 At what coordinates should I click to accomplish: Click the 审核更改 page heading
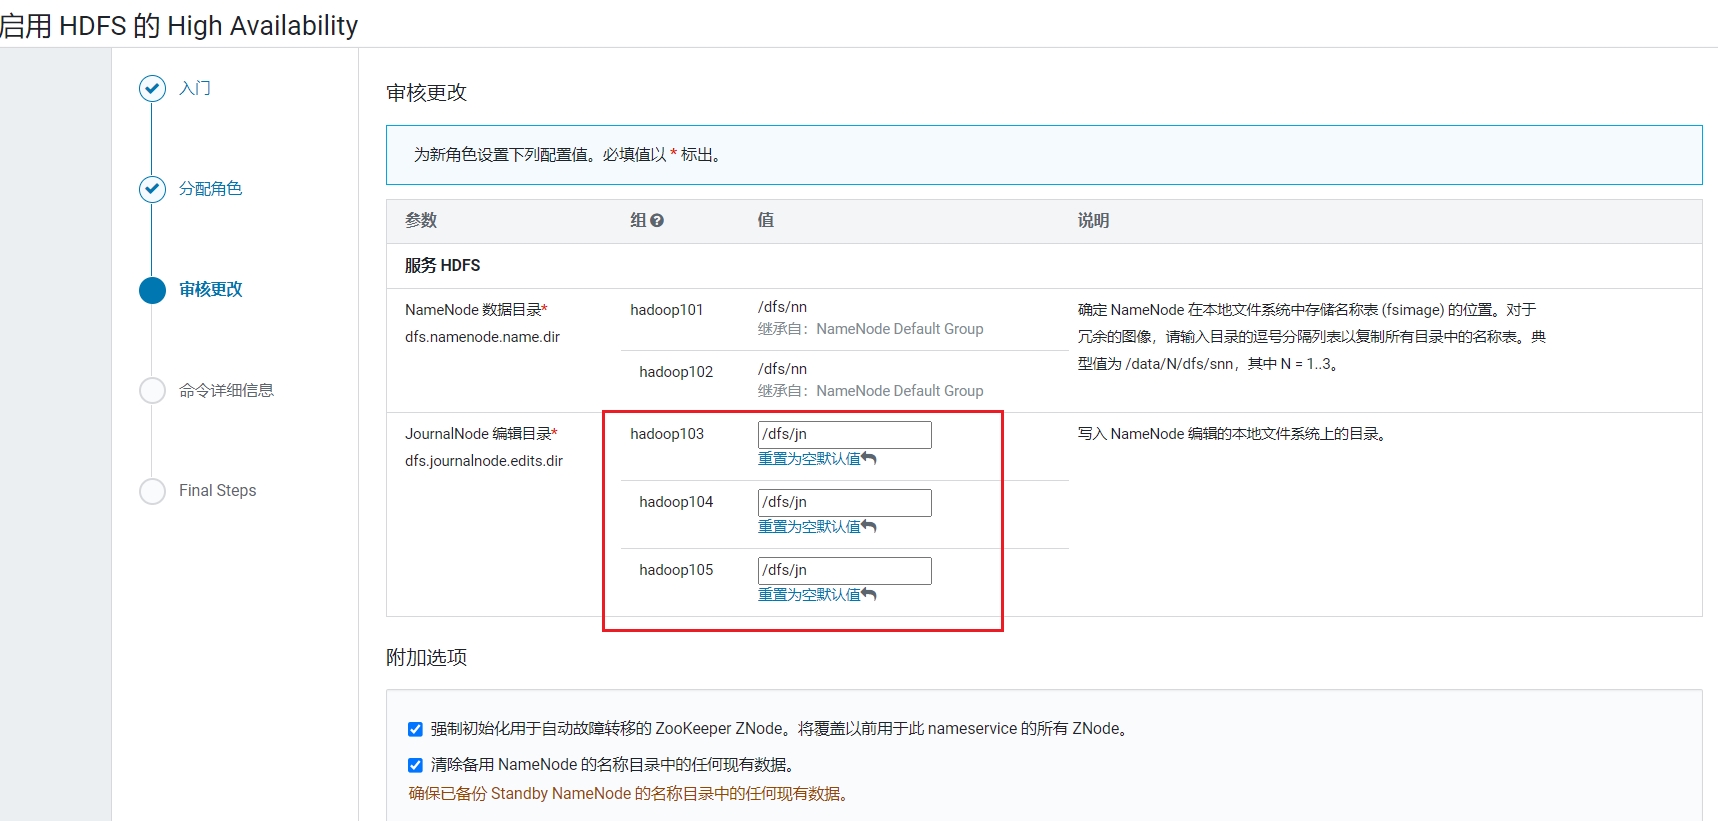427,93
